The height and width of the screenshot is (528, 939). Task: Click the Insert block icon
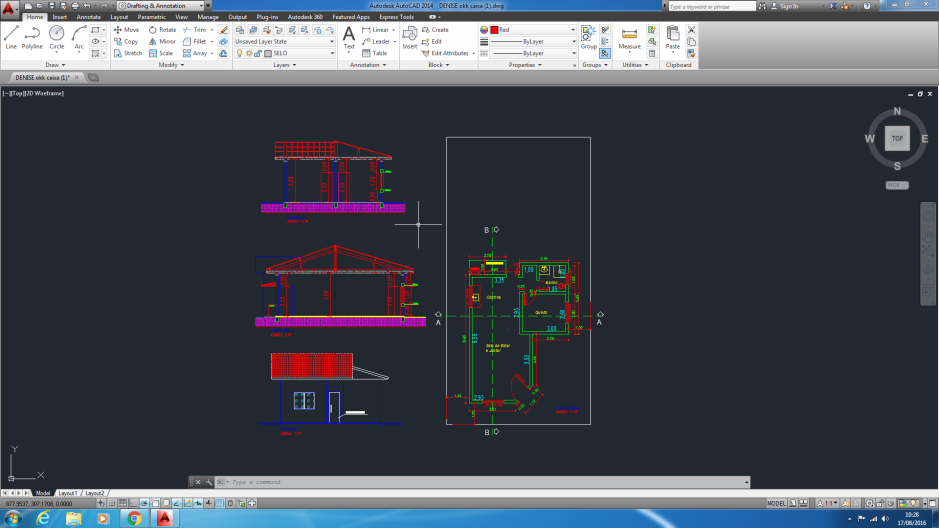410,37
